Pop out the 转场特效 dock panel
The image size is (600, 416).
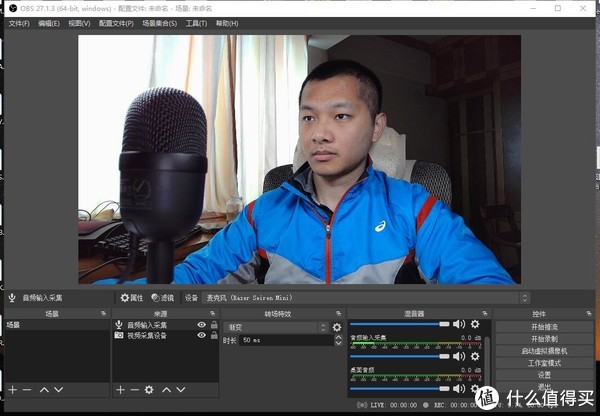(x=338, y=313)
